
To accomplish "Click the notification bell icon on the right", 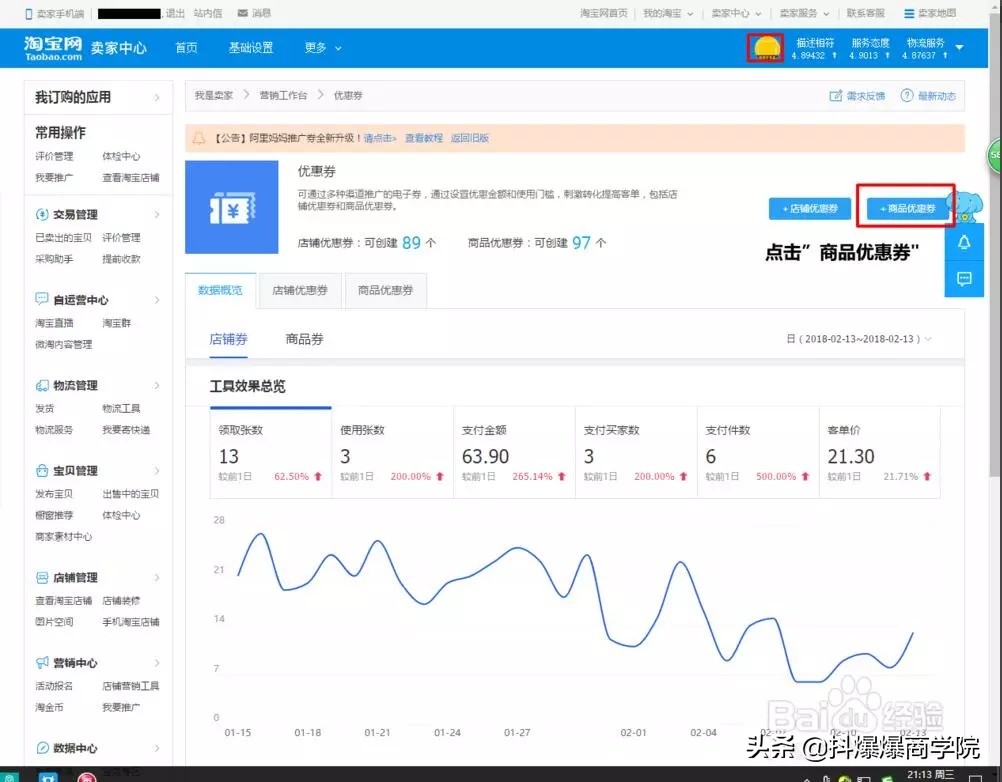I will pyautogui.click(x=964, y=241).
